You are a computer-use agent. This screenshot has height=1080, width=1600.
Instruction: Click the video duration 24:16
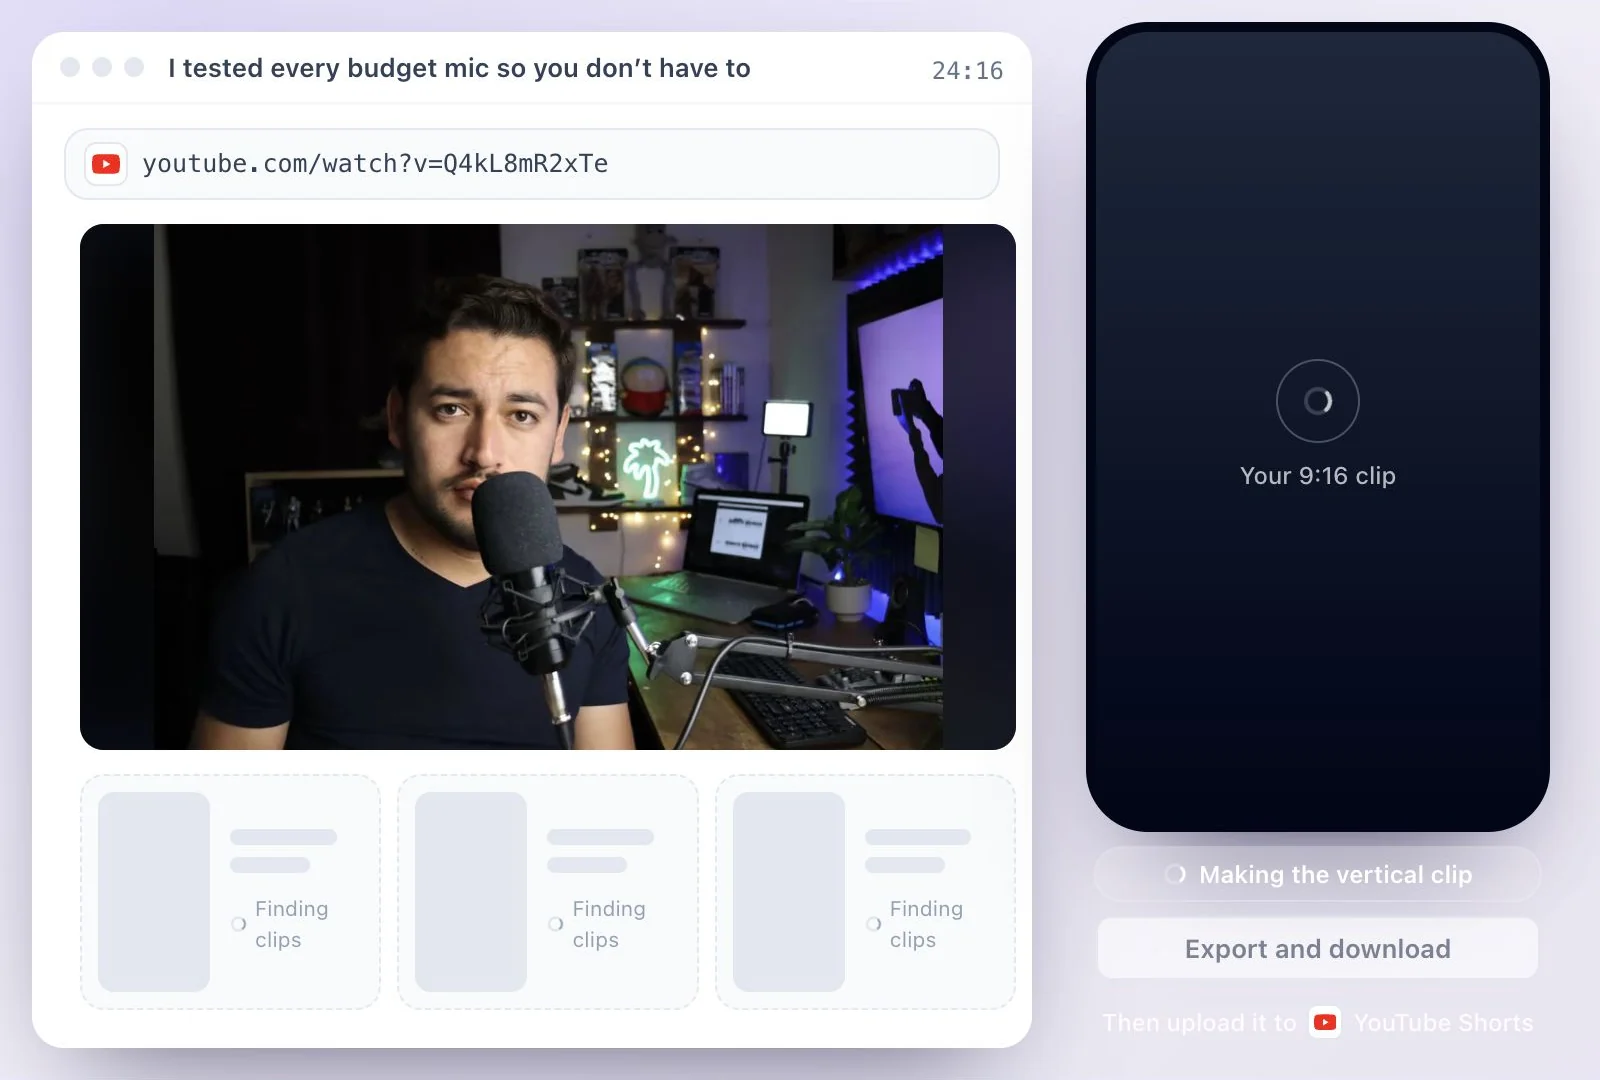point(967,71)
